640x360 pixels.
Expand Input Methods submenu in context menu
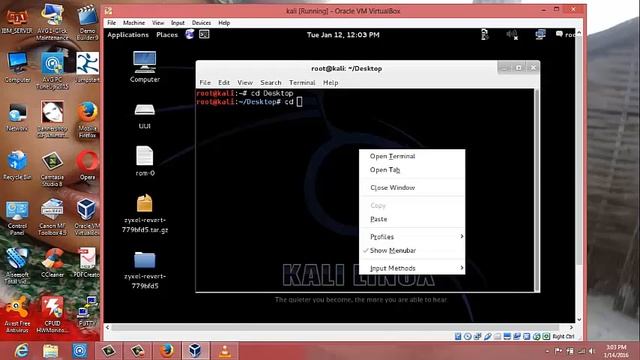coord(412,268)
